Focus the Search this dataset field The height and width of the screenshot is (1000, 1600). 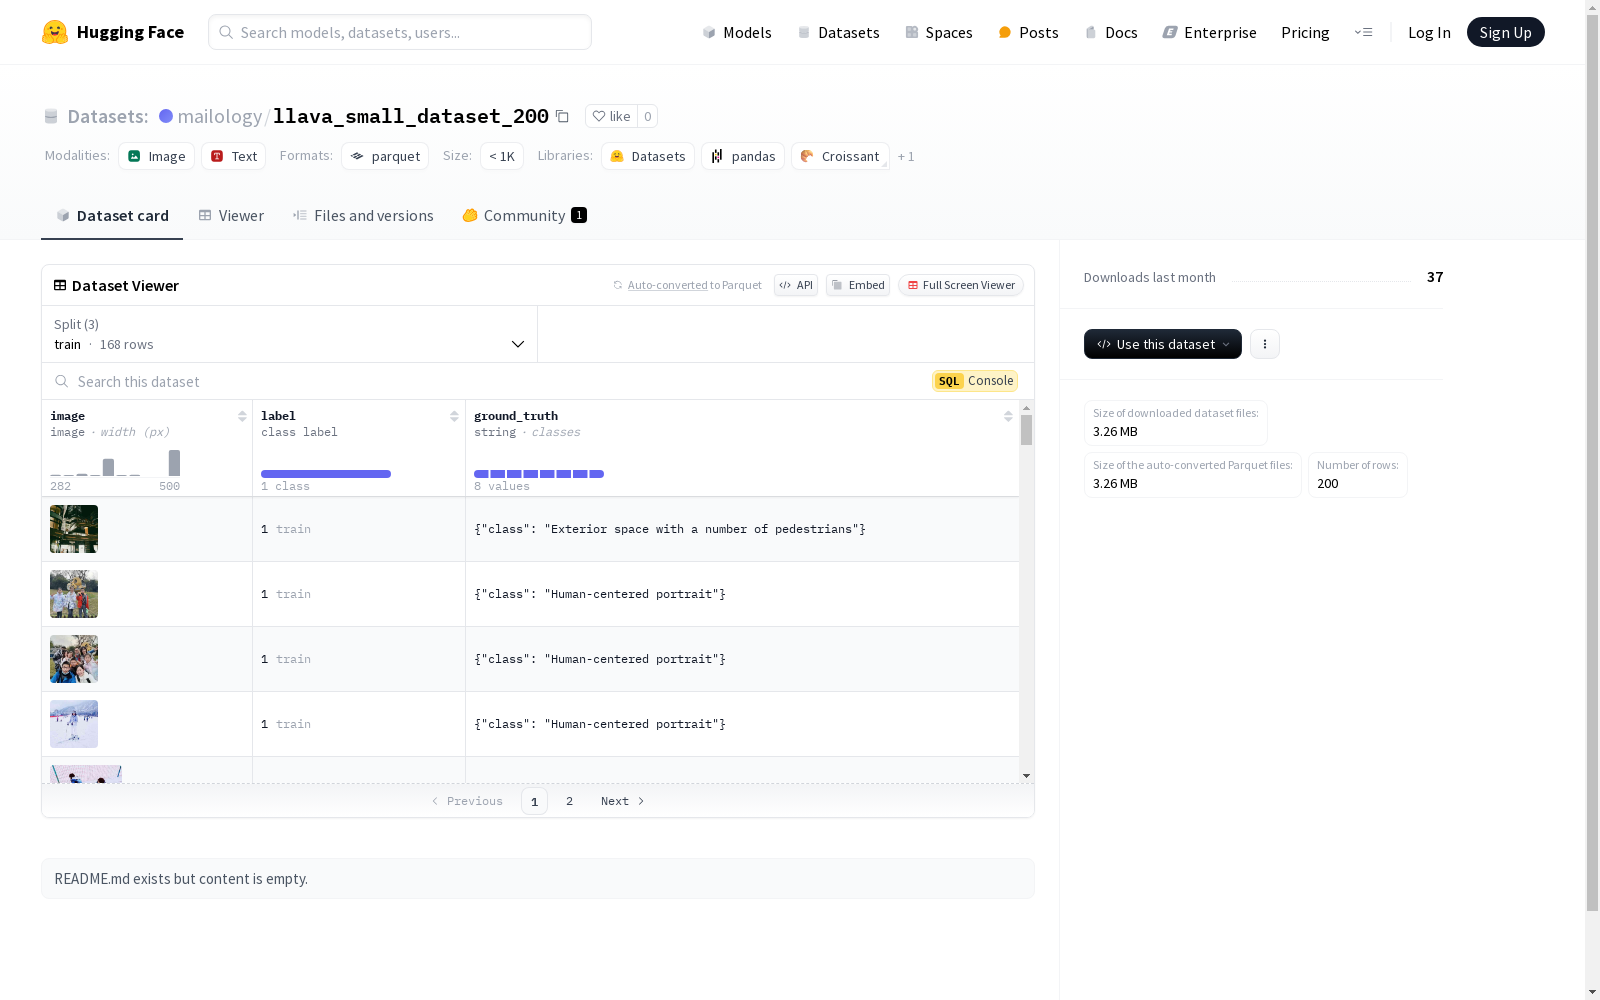point(490,381)
